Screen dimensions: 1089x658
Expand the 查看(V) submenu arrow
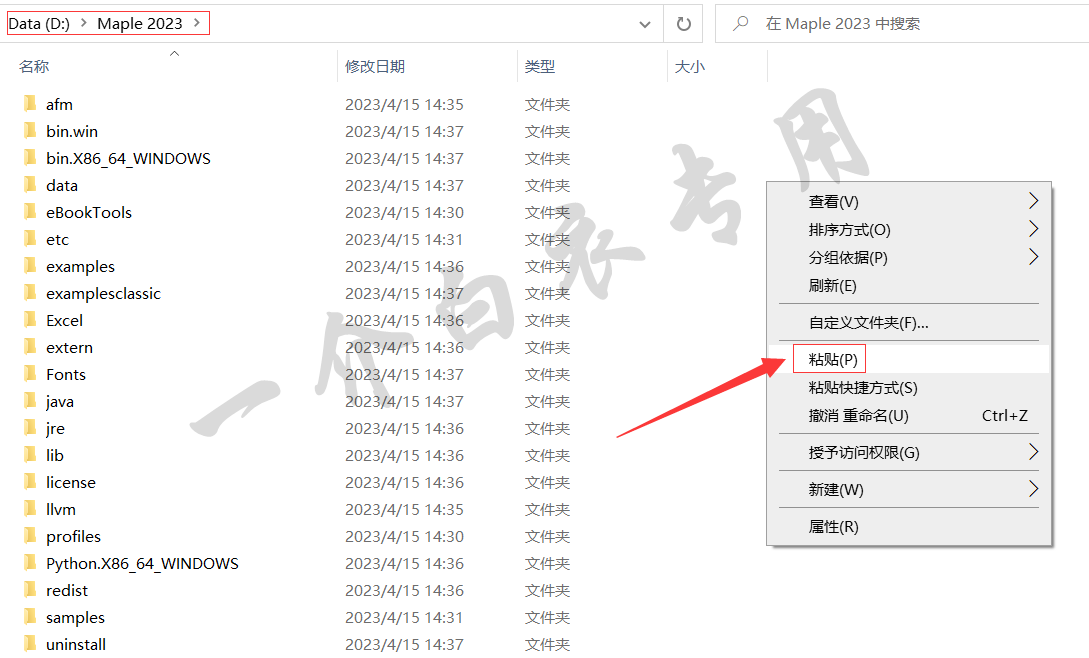tap(1033, 201)
